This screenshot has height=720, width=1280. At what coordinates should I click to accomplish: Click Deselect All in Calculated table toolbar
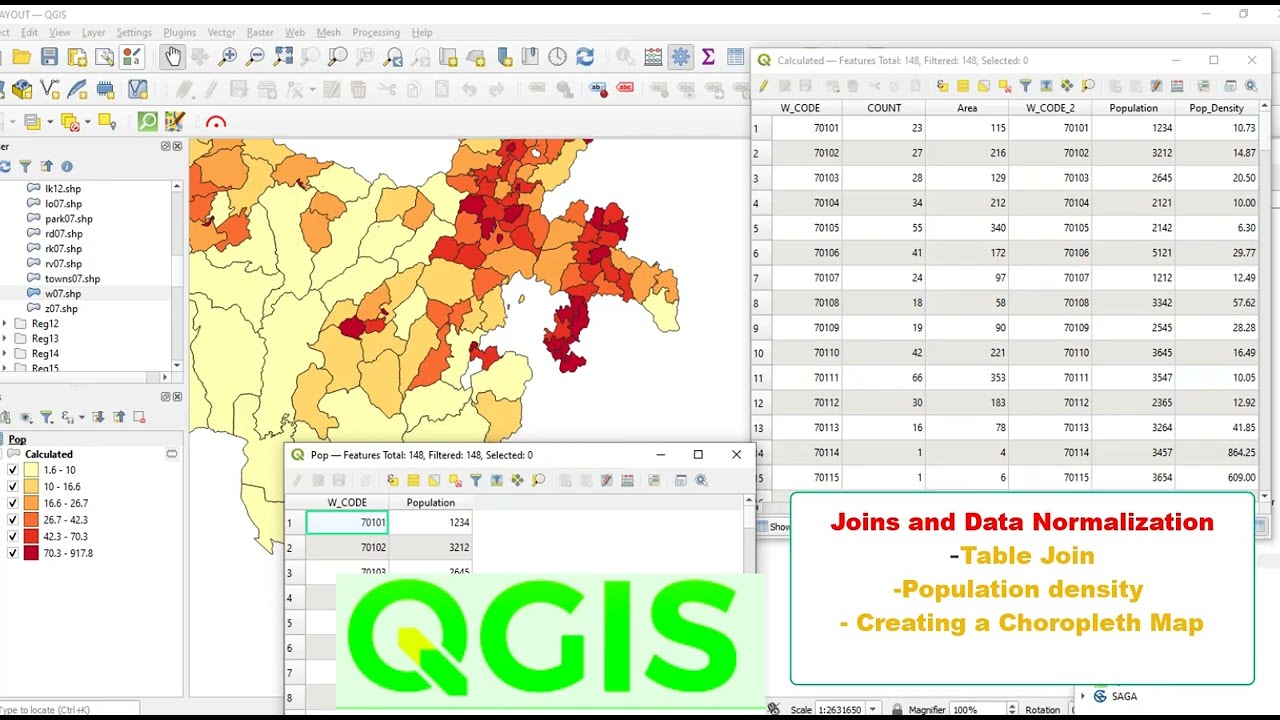[1005, 86]
